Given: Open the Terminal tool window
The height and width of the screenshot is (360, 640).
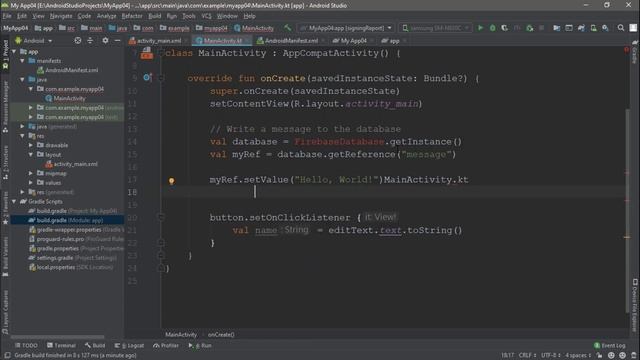Looking at the screenshot, I should (61, 345).
